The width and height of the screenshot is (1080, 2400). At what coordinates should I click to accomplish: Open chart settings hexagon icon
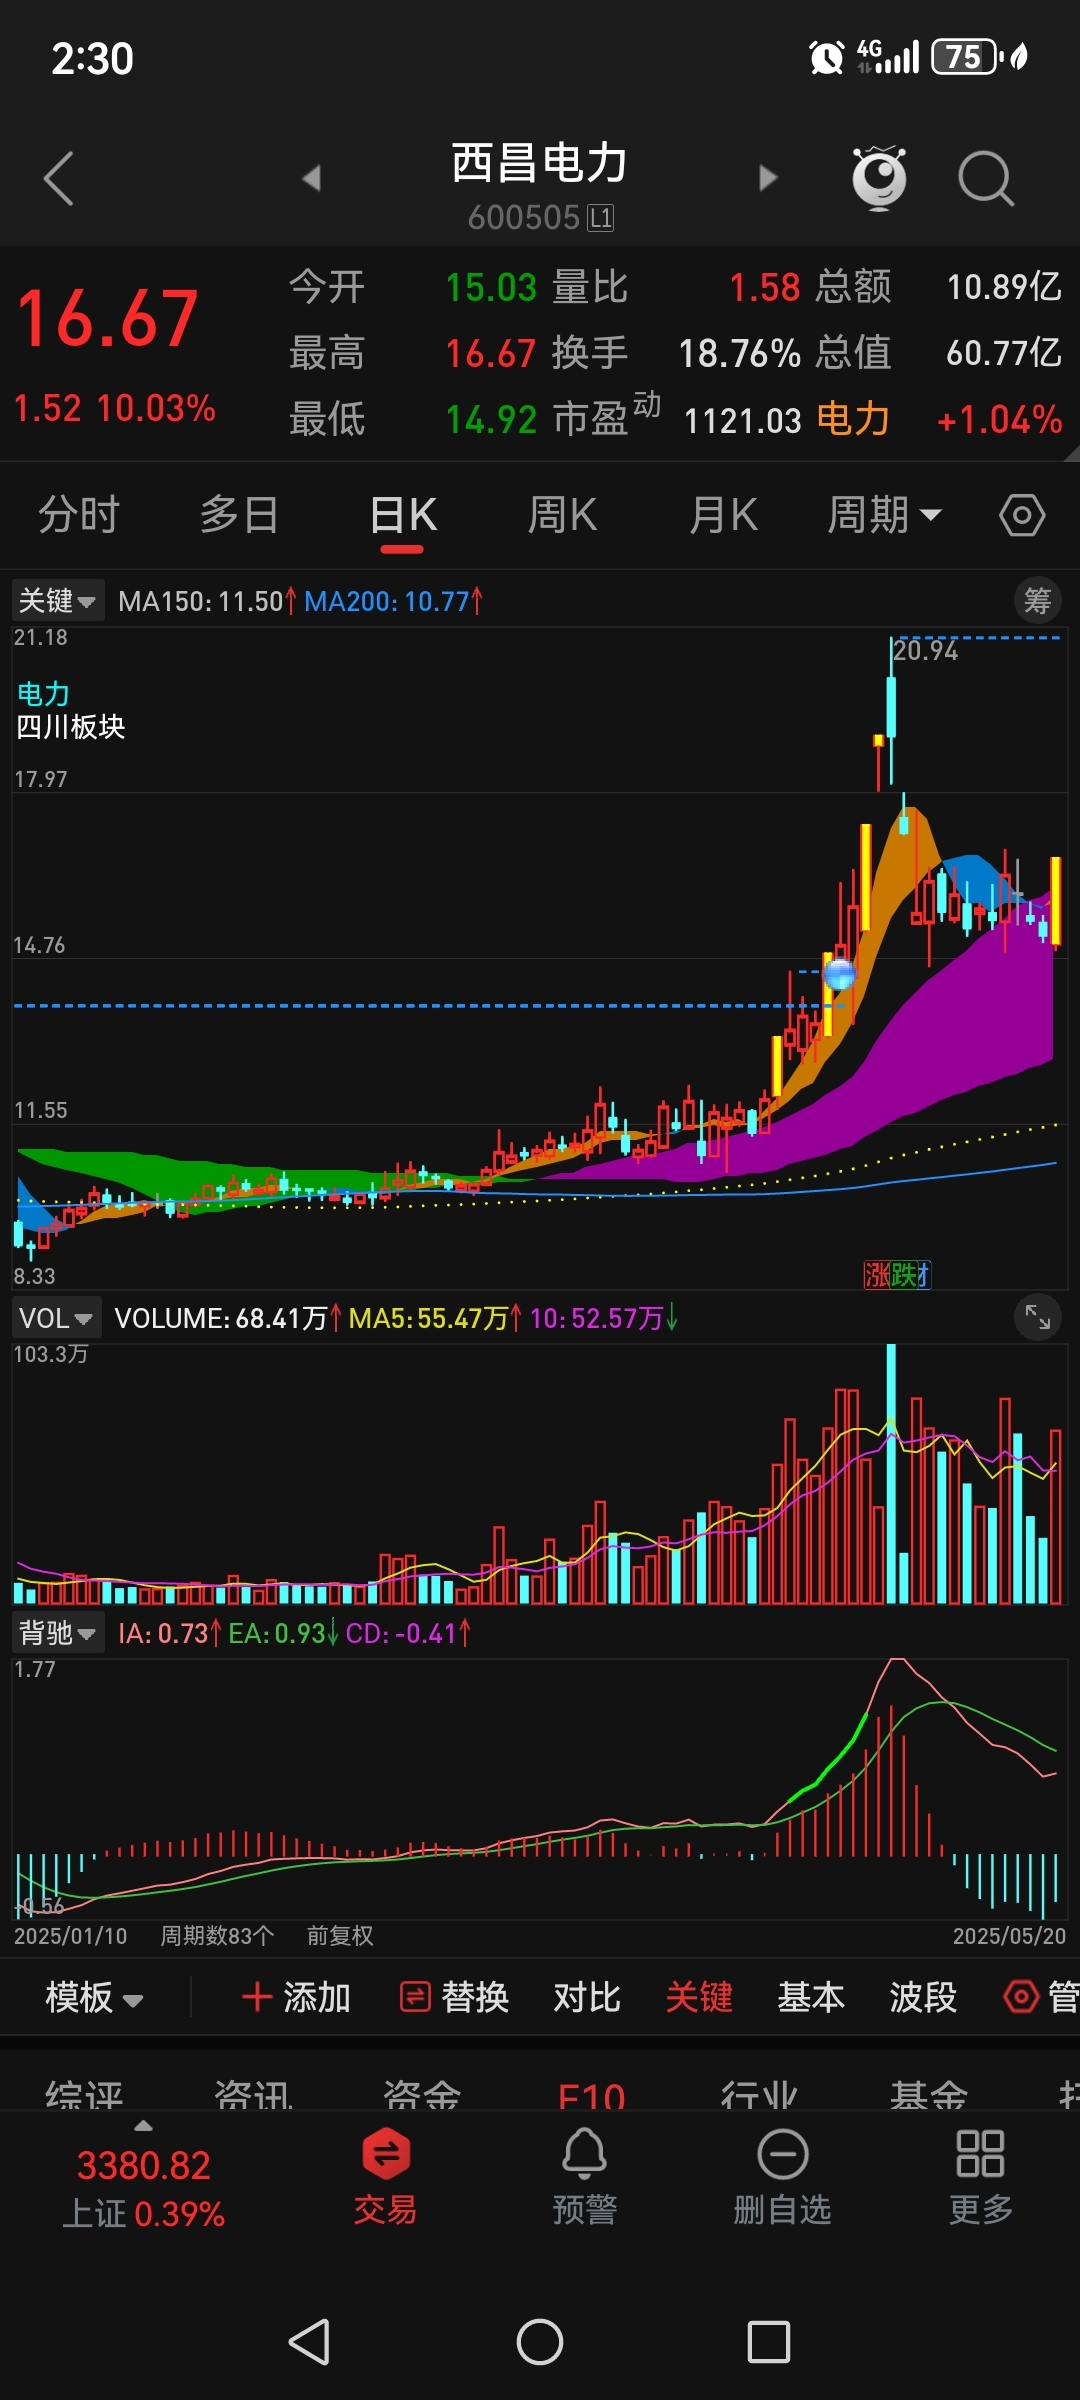click(x=1022, y=516)
